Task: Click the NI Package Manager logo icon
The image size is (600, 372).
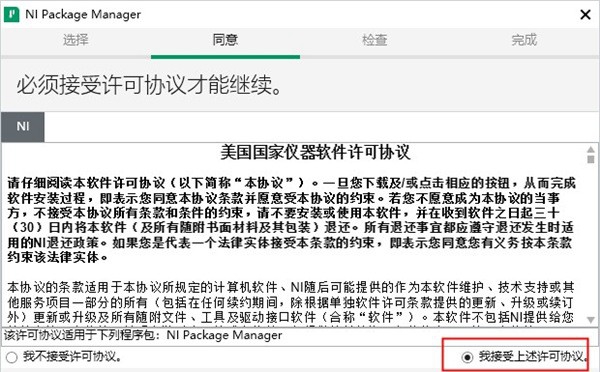Action: click(11, 15)
